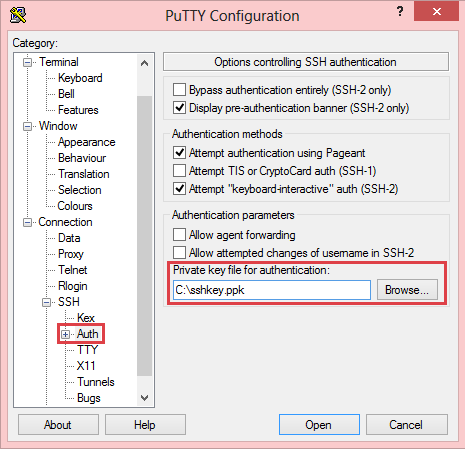
Task: Open TTY settings
Action: click(x=87, y=350)
